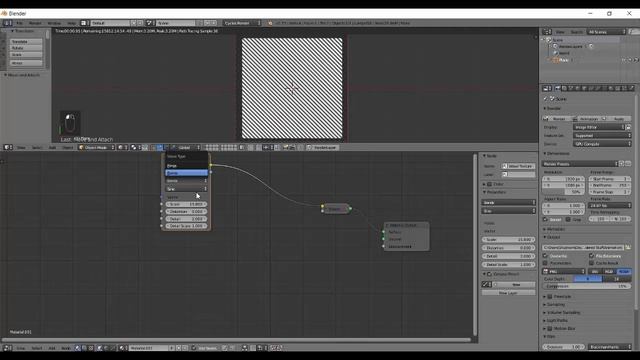Viewport: 640px width, 360px height.
Task: Open the frame rate fps dropdown
Action: pyautogui.click(x=609, y=205)
